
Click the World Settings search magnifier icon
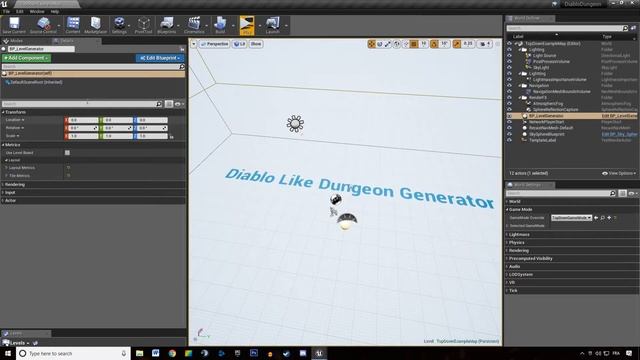point(613,193)
